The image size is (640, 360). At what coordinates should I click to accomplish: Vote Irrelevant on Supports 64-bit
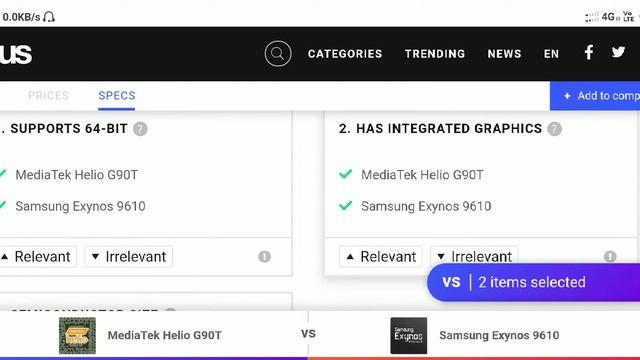129,257
